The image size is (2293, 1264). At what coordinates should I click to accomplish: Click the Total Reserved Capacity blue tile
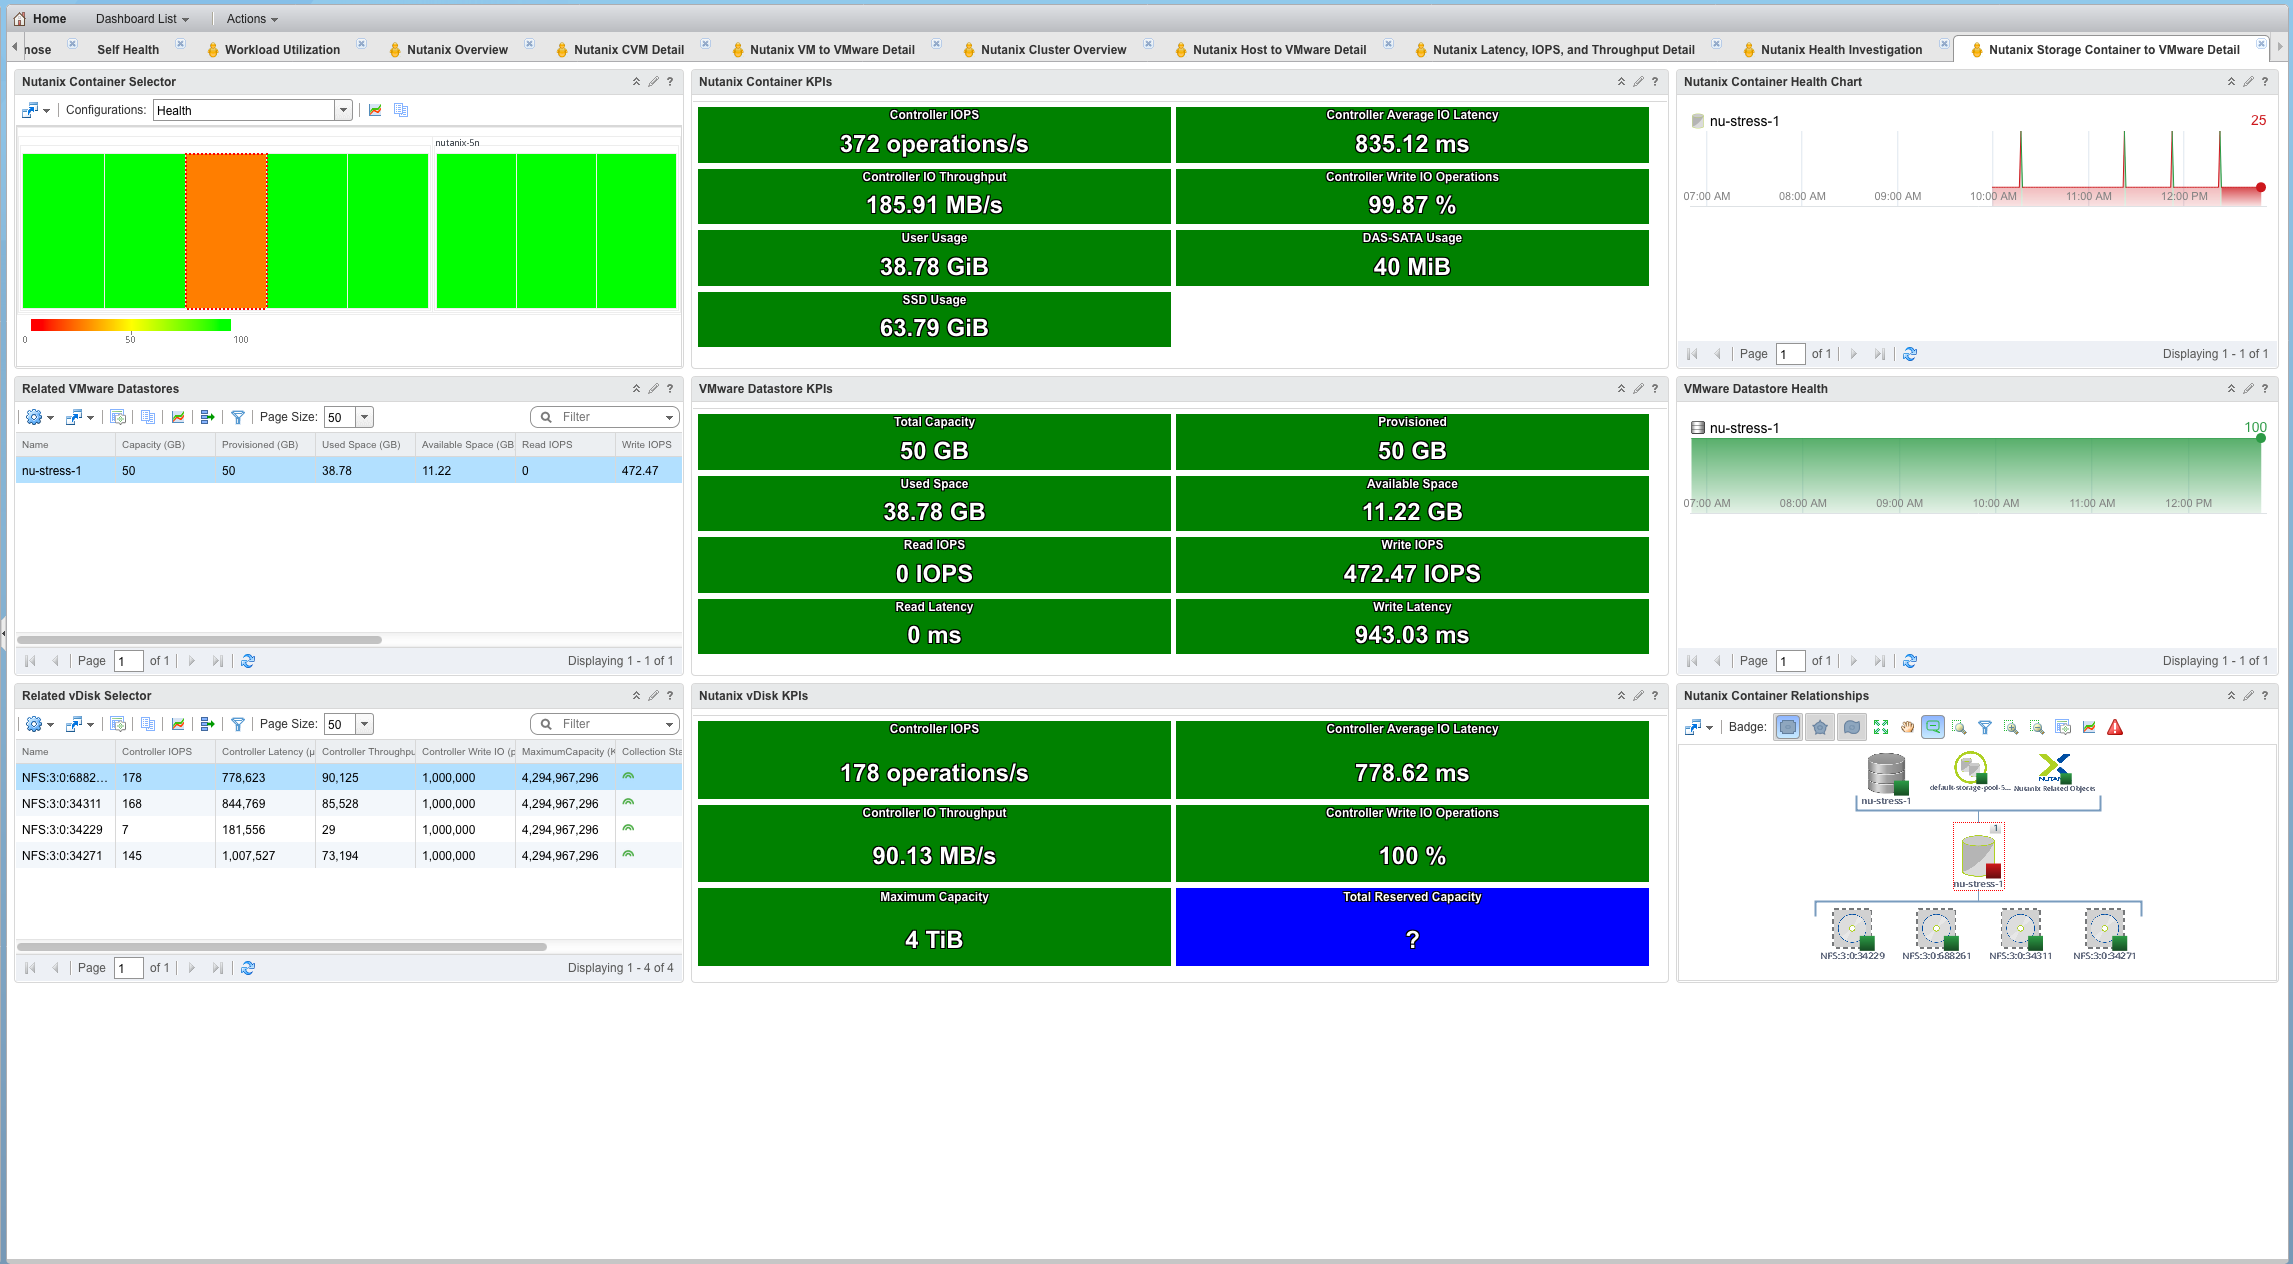[1412, 927]
